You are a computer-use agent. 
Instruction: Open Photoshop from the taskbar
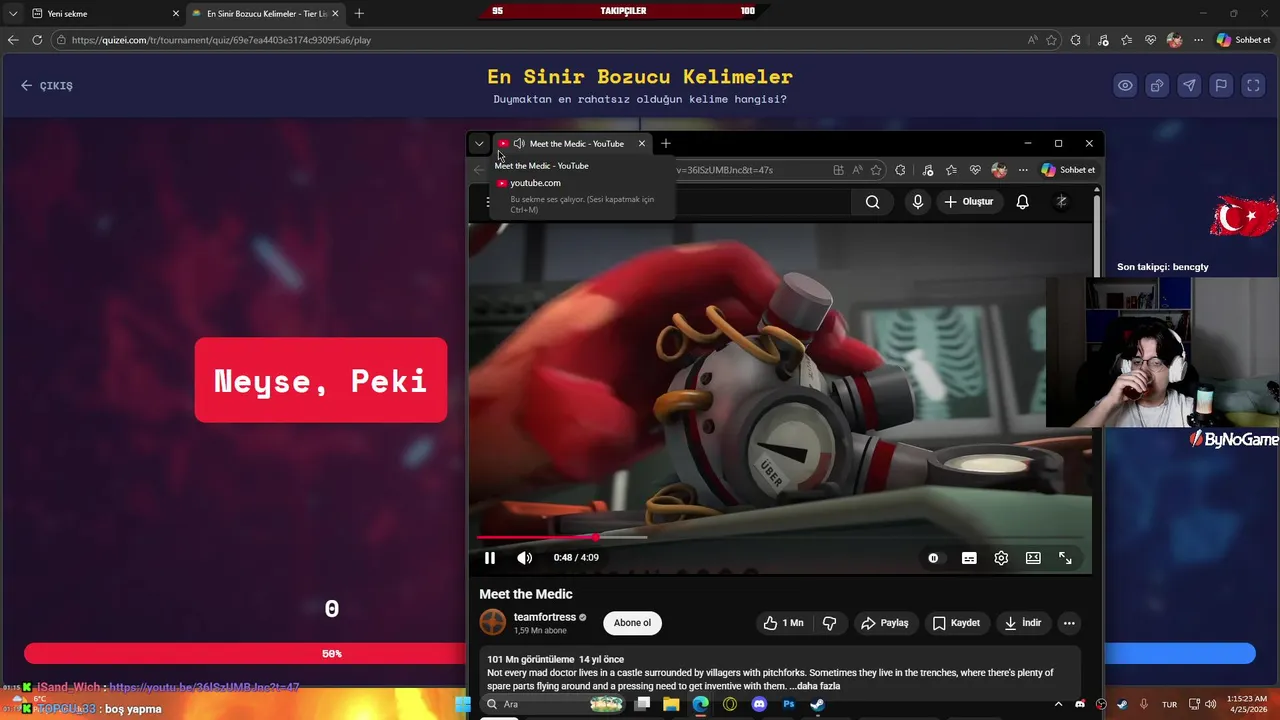[788, 704]
